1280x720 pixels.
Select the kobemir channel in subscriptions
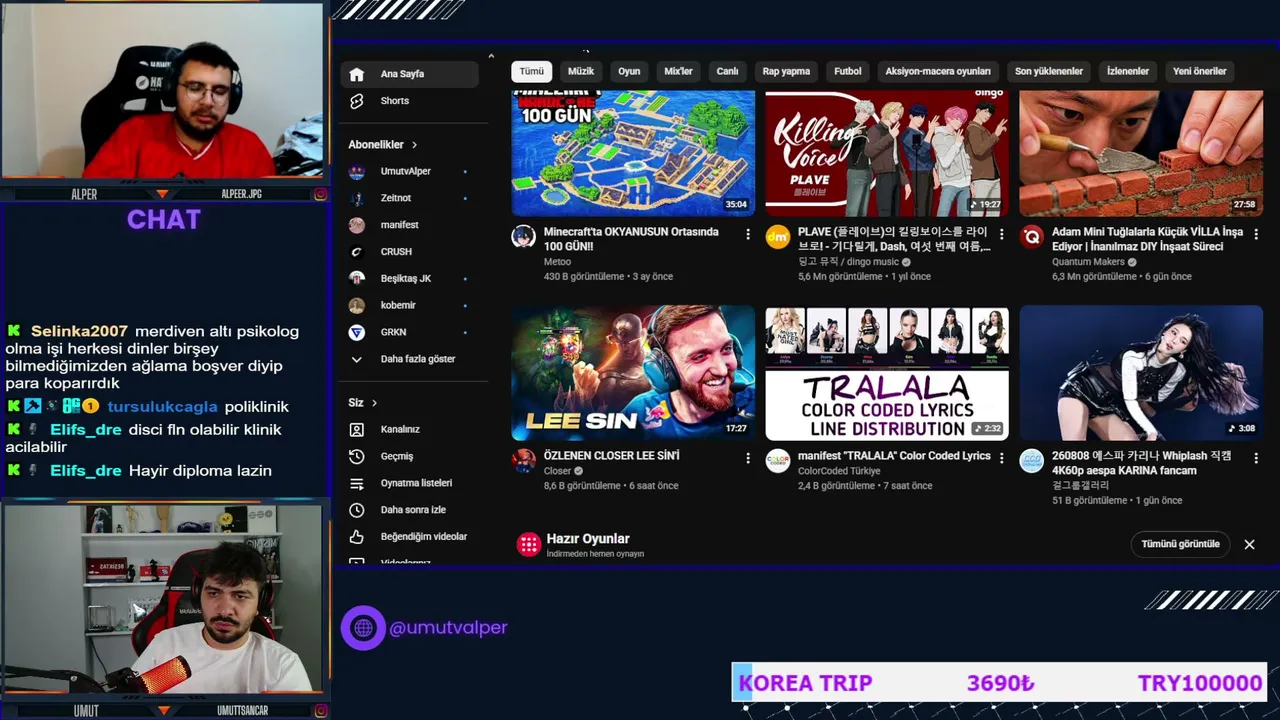[410, 305]
